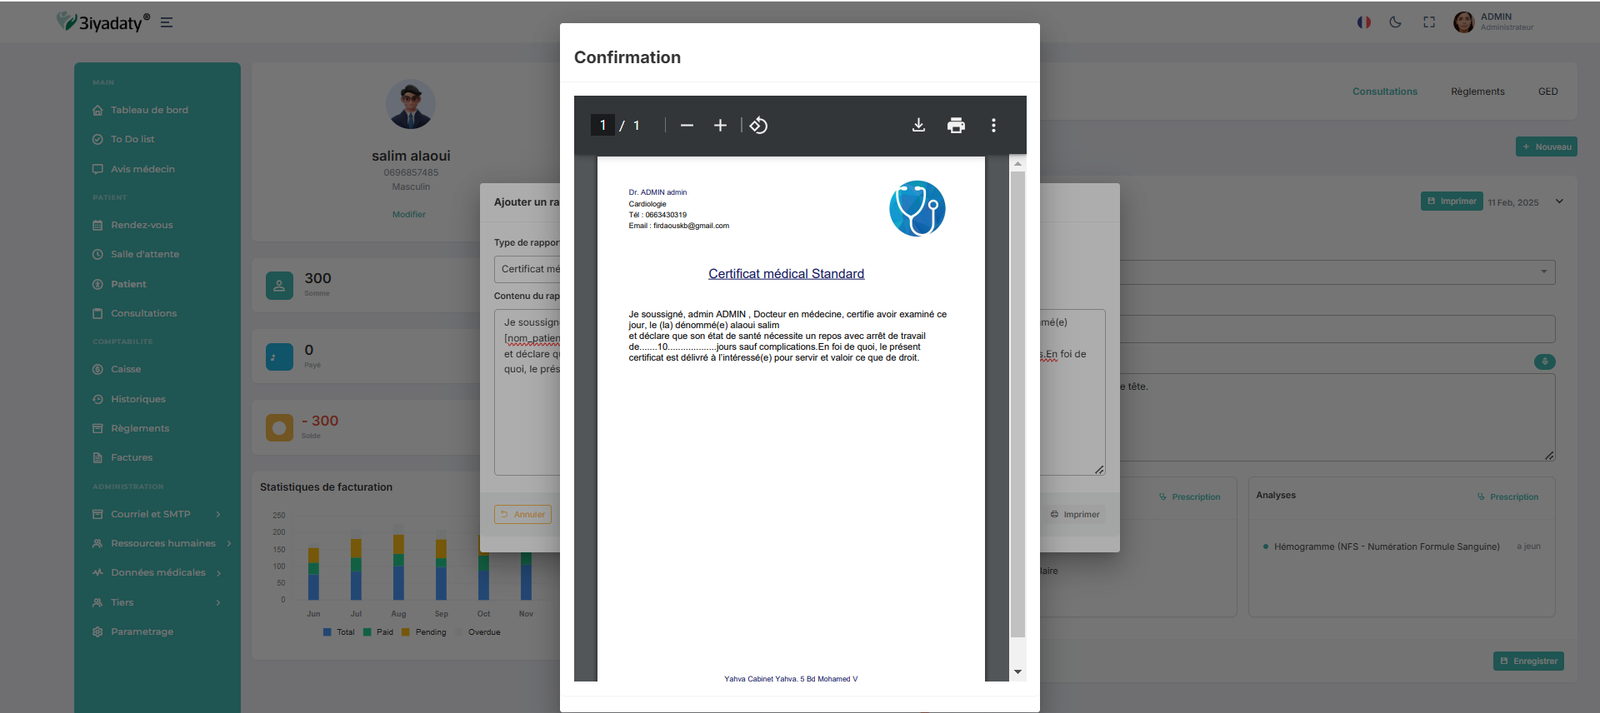Open the GED tab

coord(1547,92)
